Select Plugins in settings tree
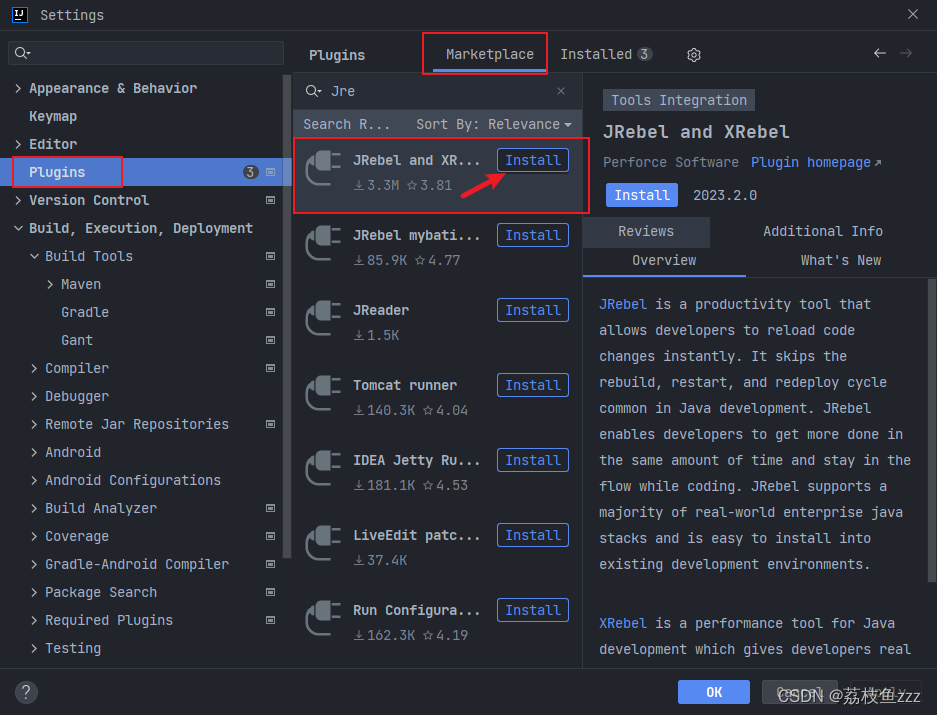Image resolution: width=937 pixels, height=715 pixels. click(x=146, y=172)
